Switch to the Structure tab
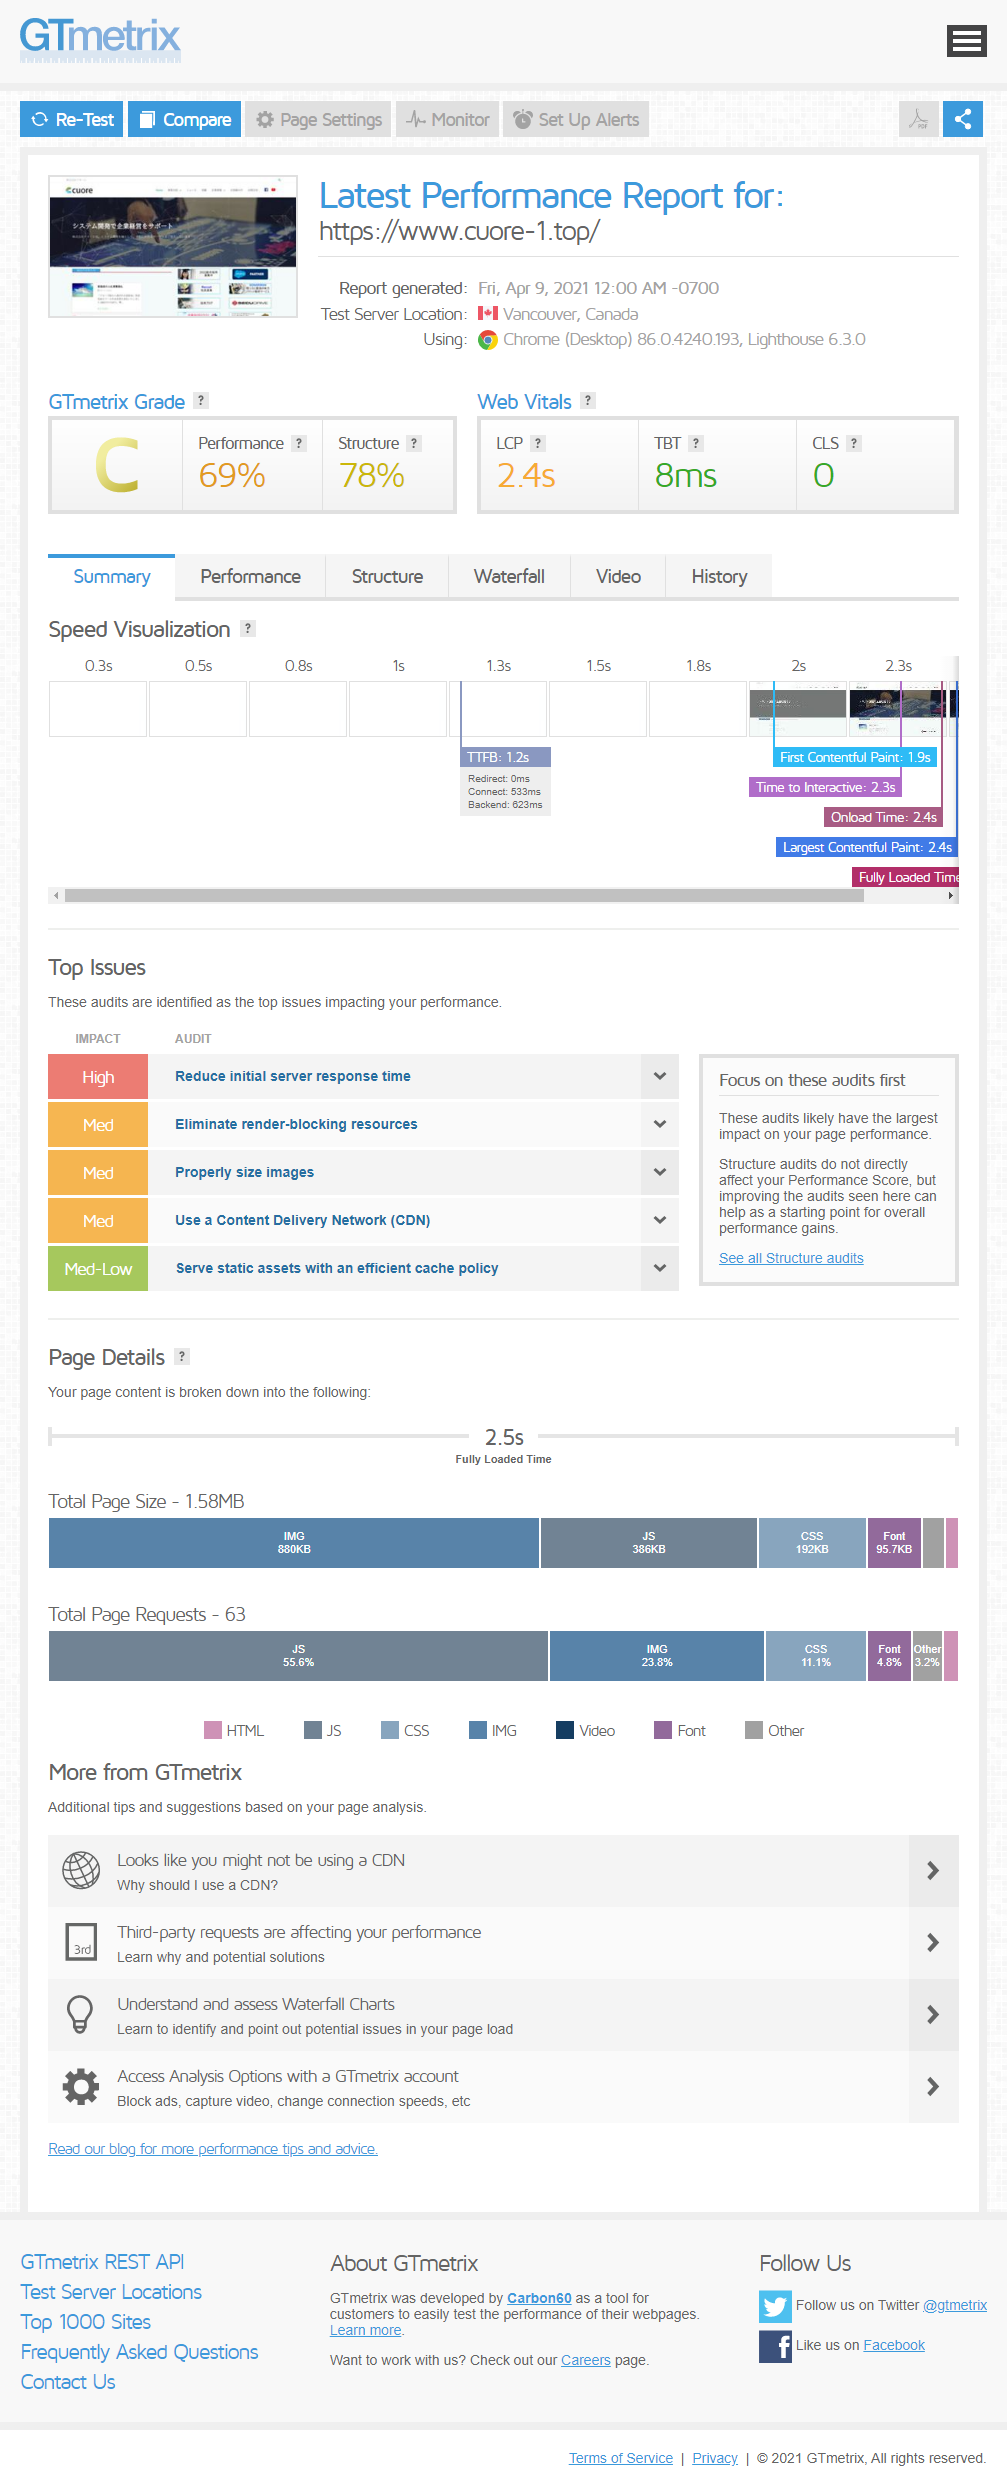The image size is (1007, 2486). [x=387, y=577]
